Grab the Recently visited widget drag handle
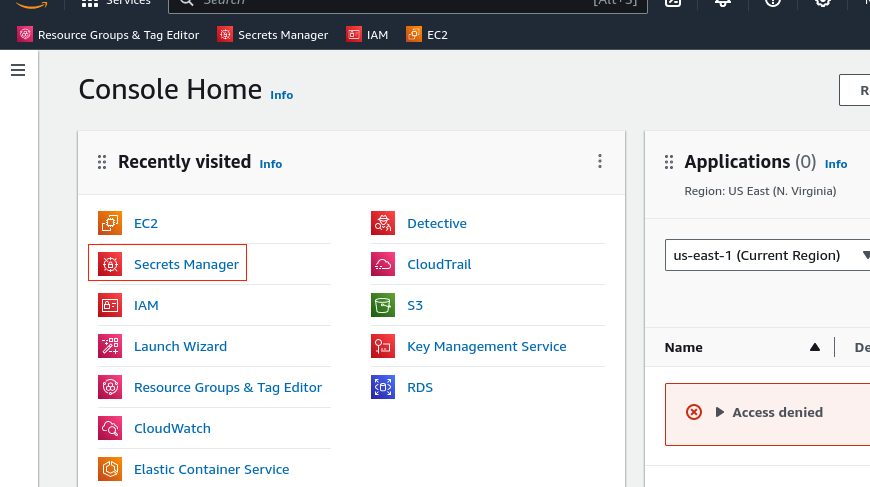 [101, 162]
